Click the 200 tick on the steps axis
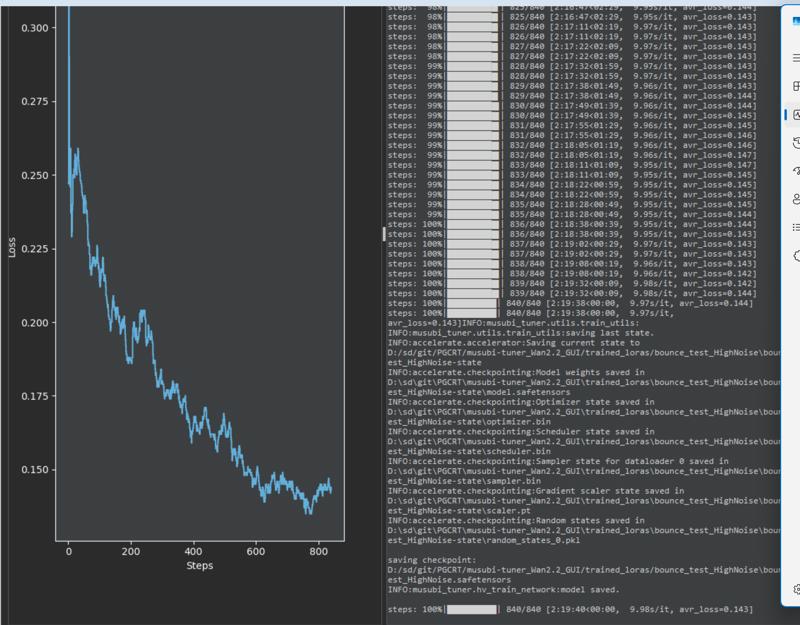The height and width of the screenshot is (625, 800). [x=131, y=552]
